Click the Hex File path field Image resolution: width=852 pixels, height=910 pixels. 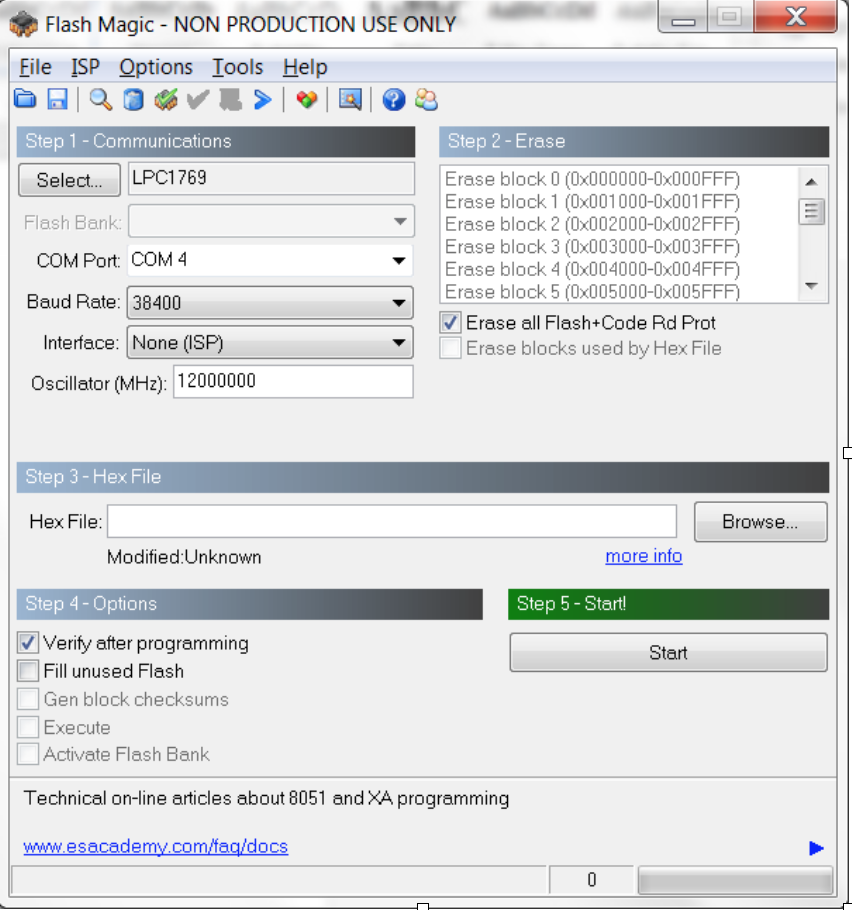tap(392, 521)
